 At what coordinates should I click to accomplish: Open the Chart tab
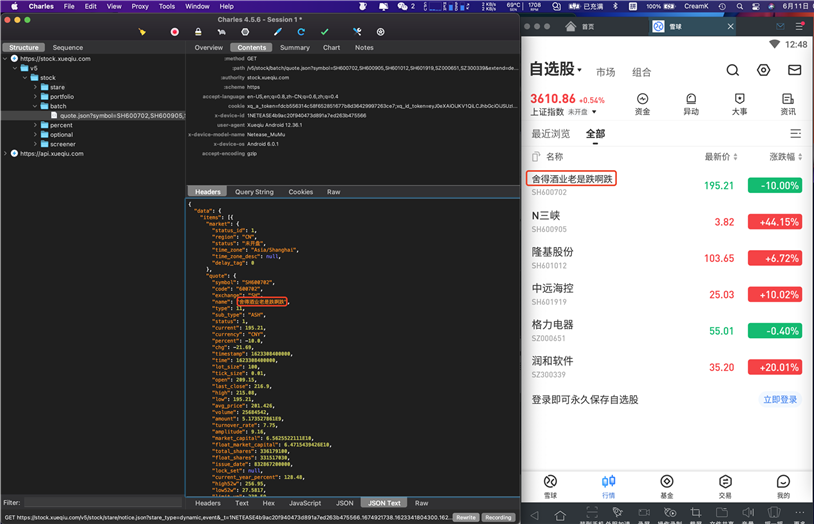[331, 47]
